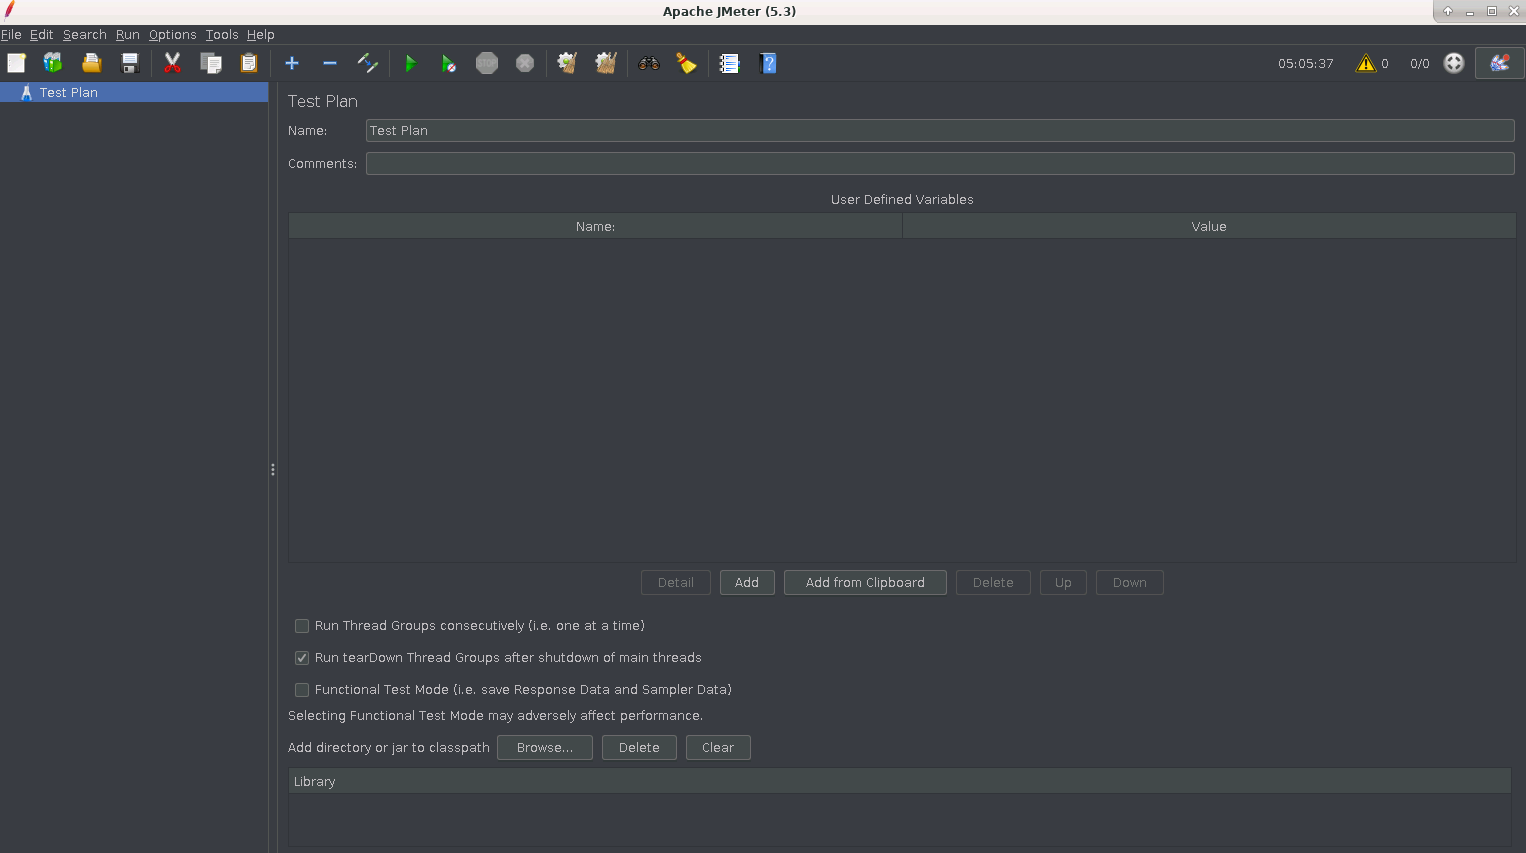
Task: Start the test with green play icon
Action: (410, 63)
